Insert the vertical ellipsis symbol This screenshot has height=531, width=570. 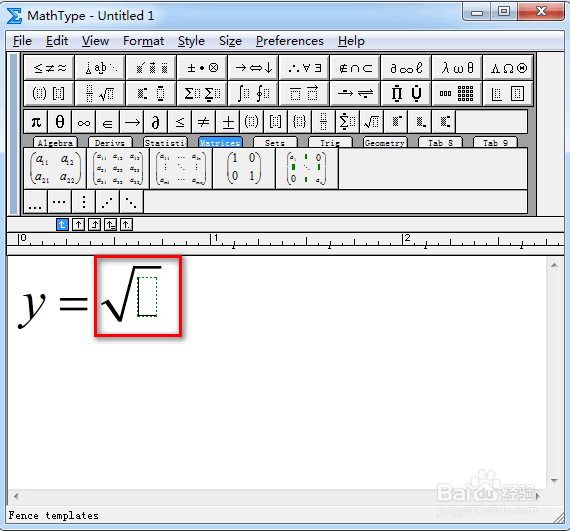coord(84,202)
